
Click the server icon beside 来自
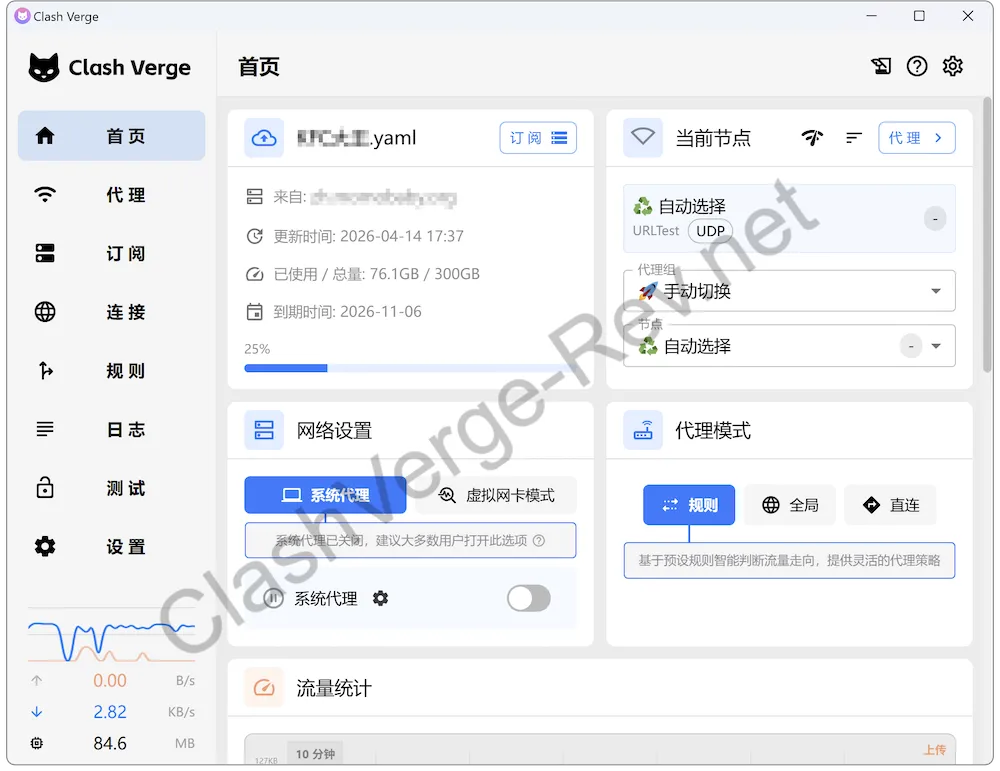coord(254,196)
